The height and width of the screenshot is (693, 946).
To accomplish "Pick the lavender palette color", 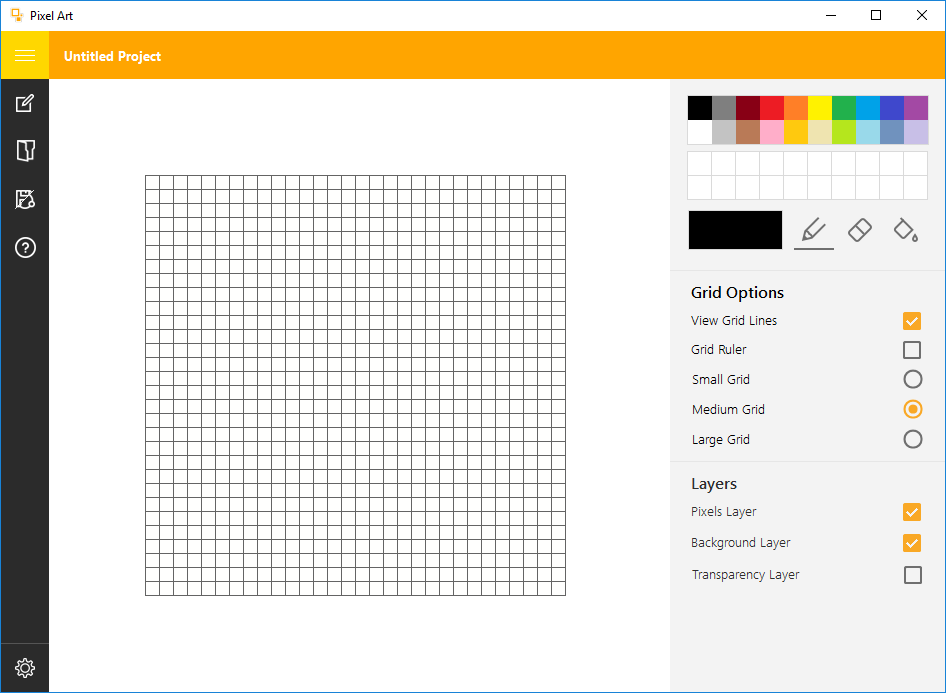I will click(x=916, y=132).
